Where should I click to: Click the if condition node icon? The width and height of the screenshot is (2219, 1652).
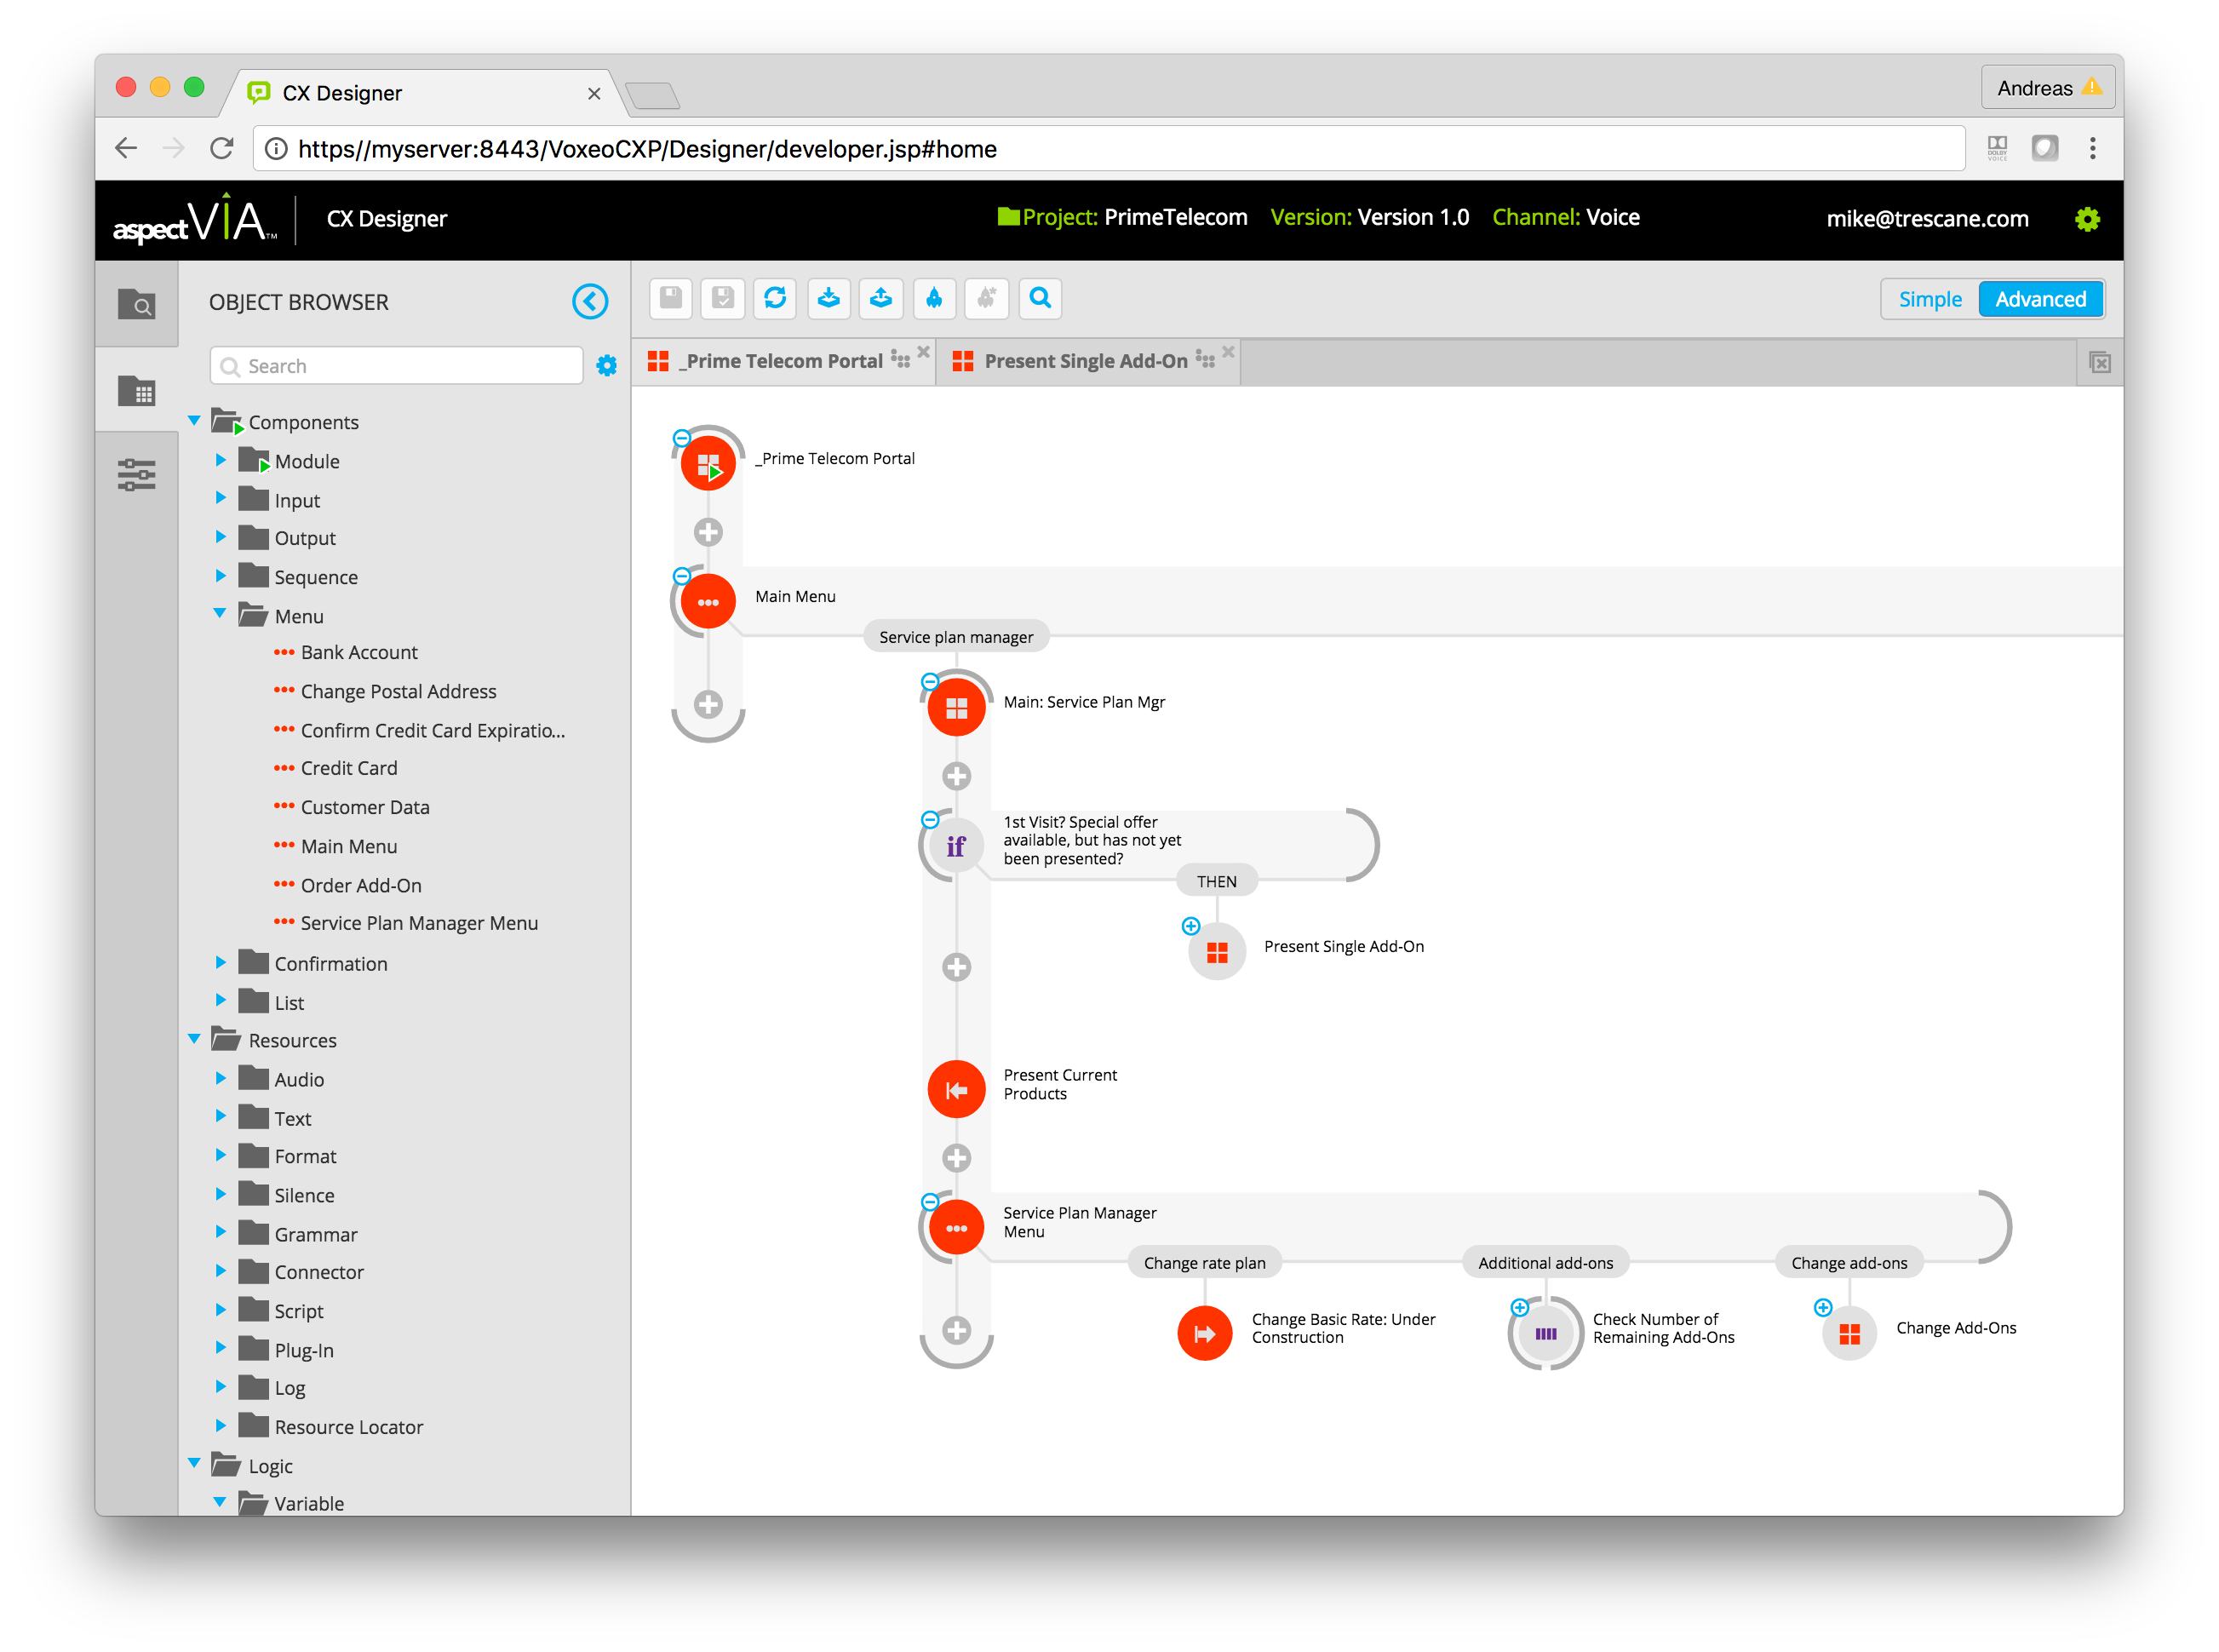[956, 846]
